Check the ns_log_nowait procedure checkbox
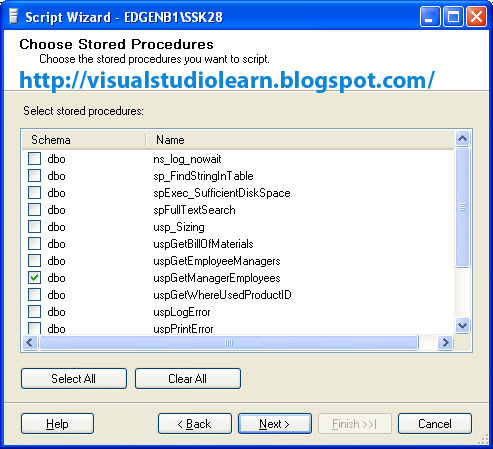493x449 pixels. (x=34, y=159)
